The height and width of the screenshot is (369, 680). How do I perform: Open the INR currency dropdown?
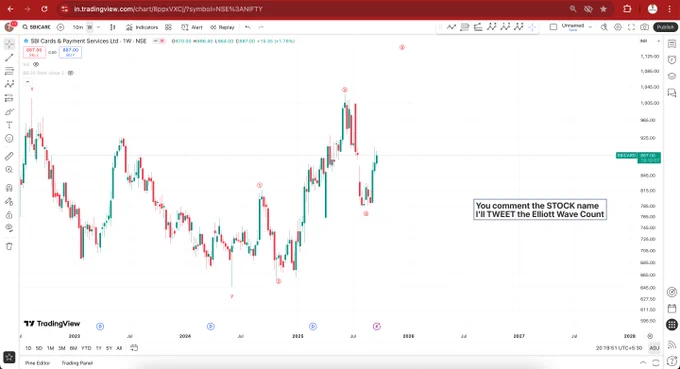pos(650,41)
